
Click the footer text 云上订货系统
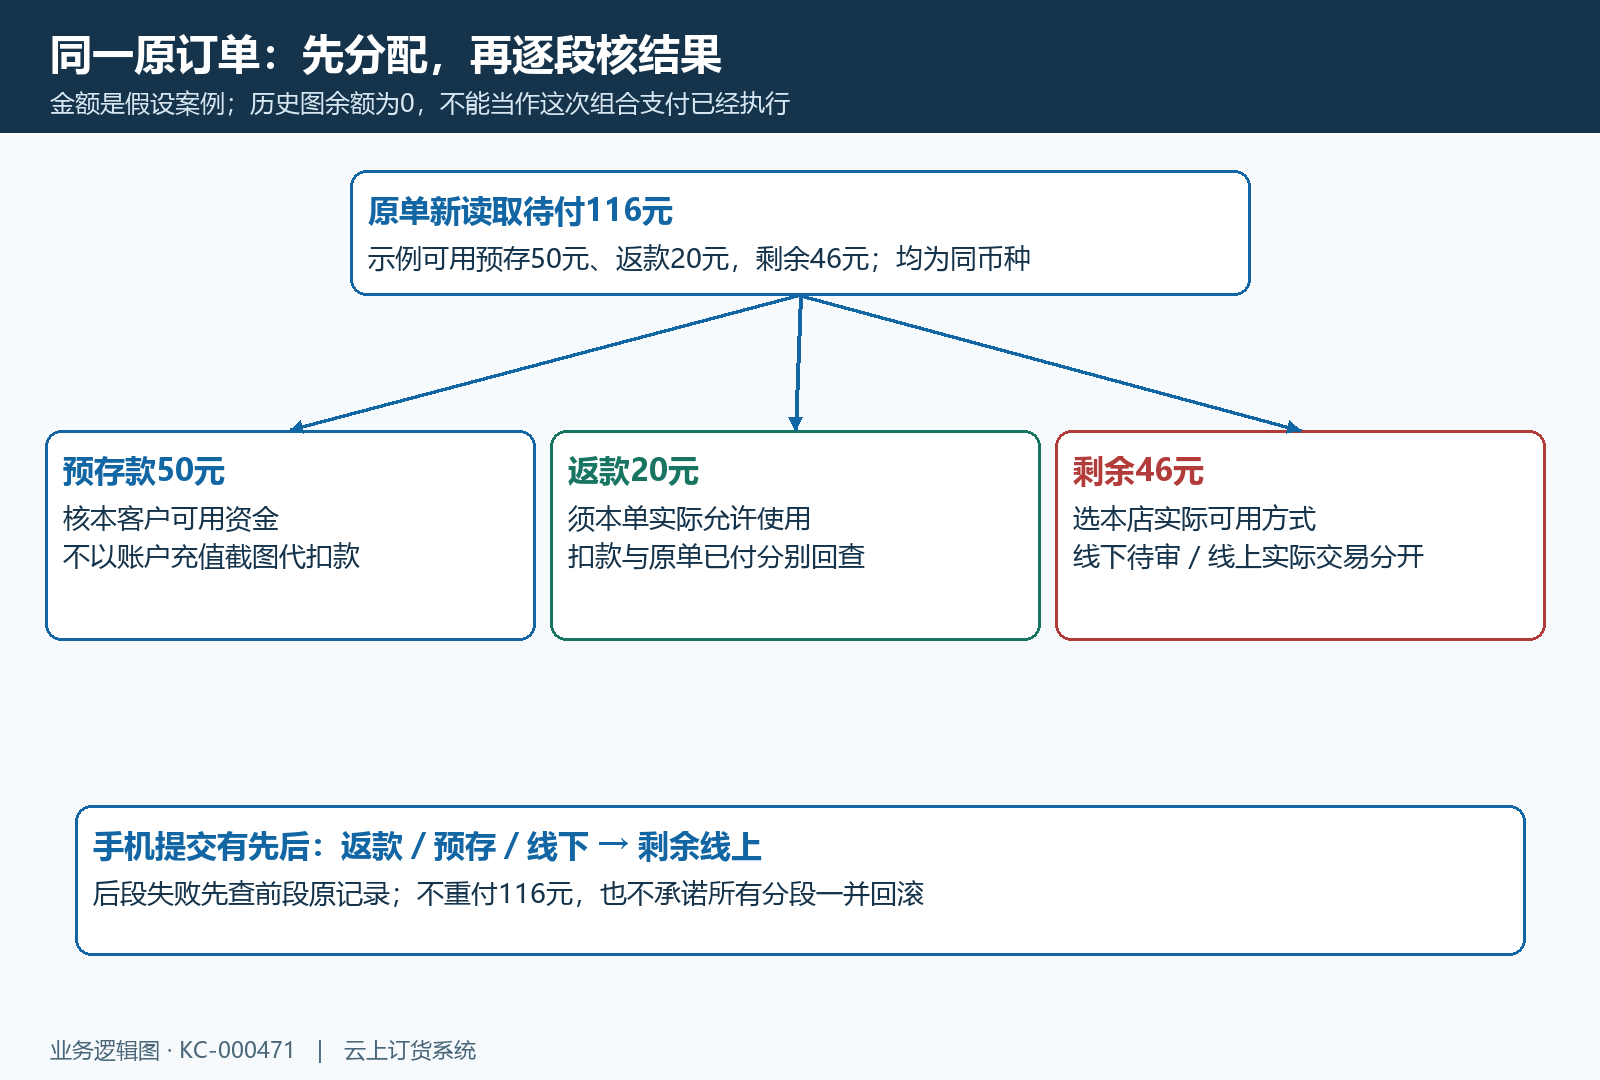pos(410,1051)
